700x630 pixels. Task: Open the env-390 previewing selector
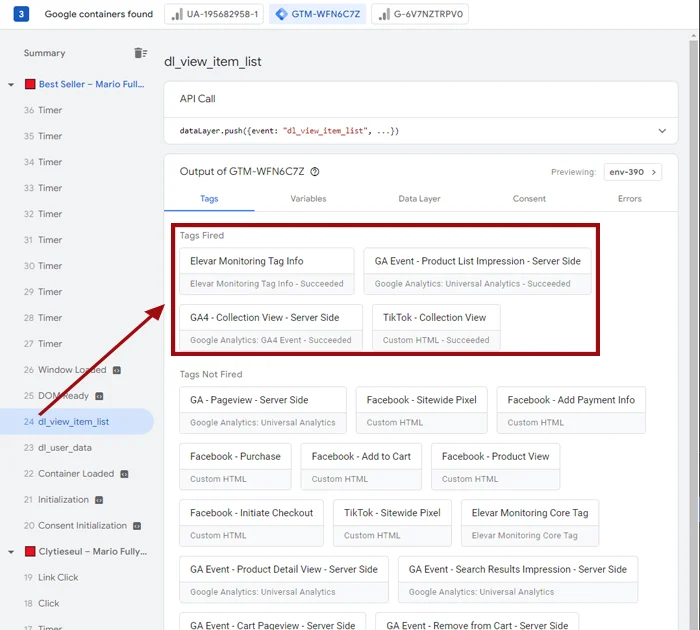point(633,172)
